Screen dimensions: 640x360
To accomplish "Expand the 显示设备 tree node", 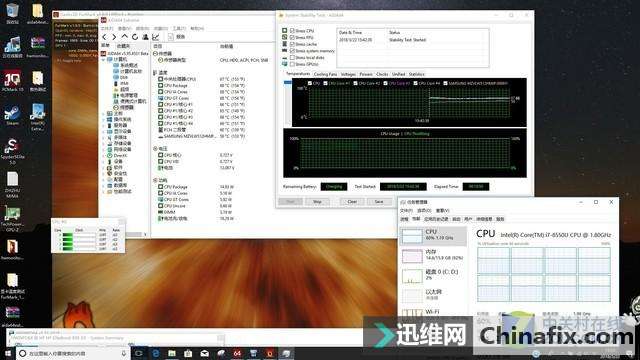I will (x=104, y=131).
